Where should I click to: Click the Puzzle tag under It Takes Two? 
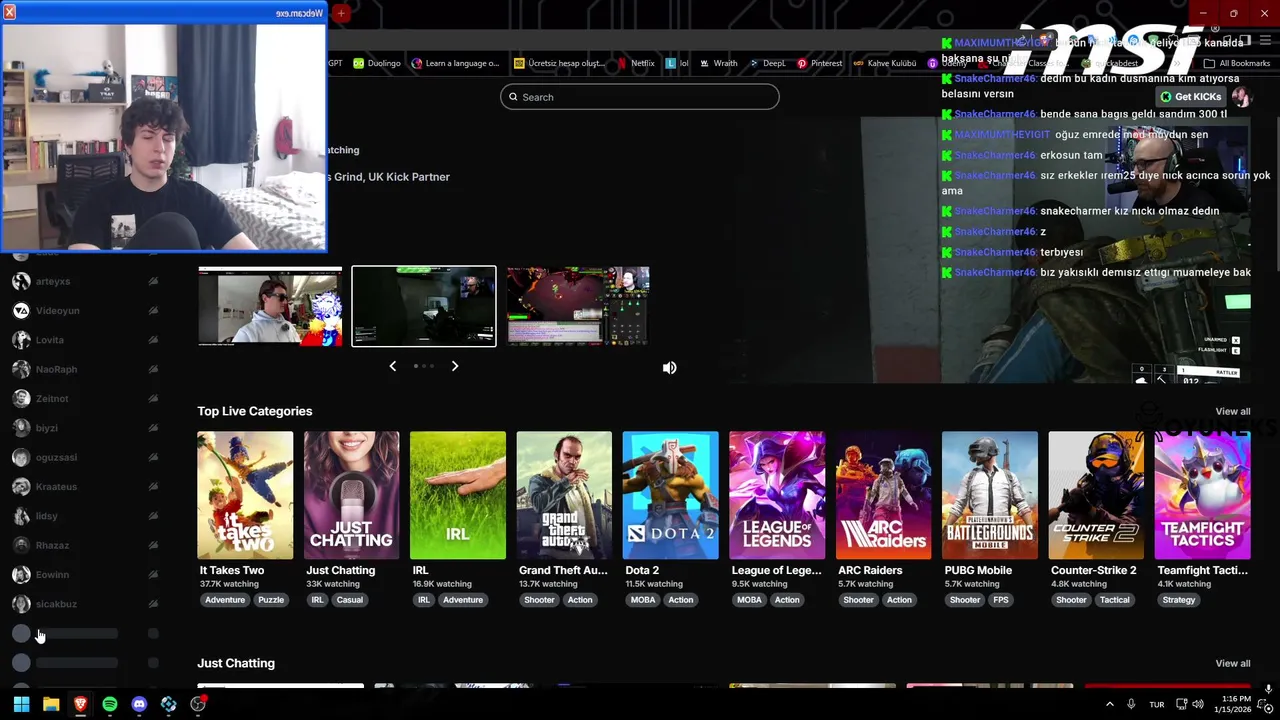click(x=271, y=600)
